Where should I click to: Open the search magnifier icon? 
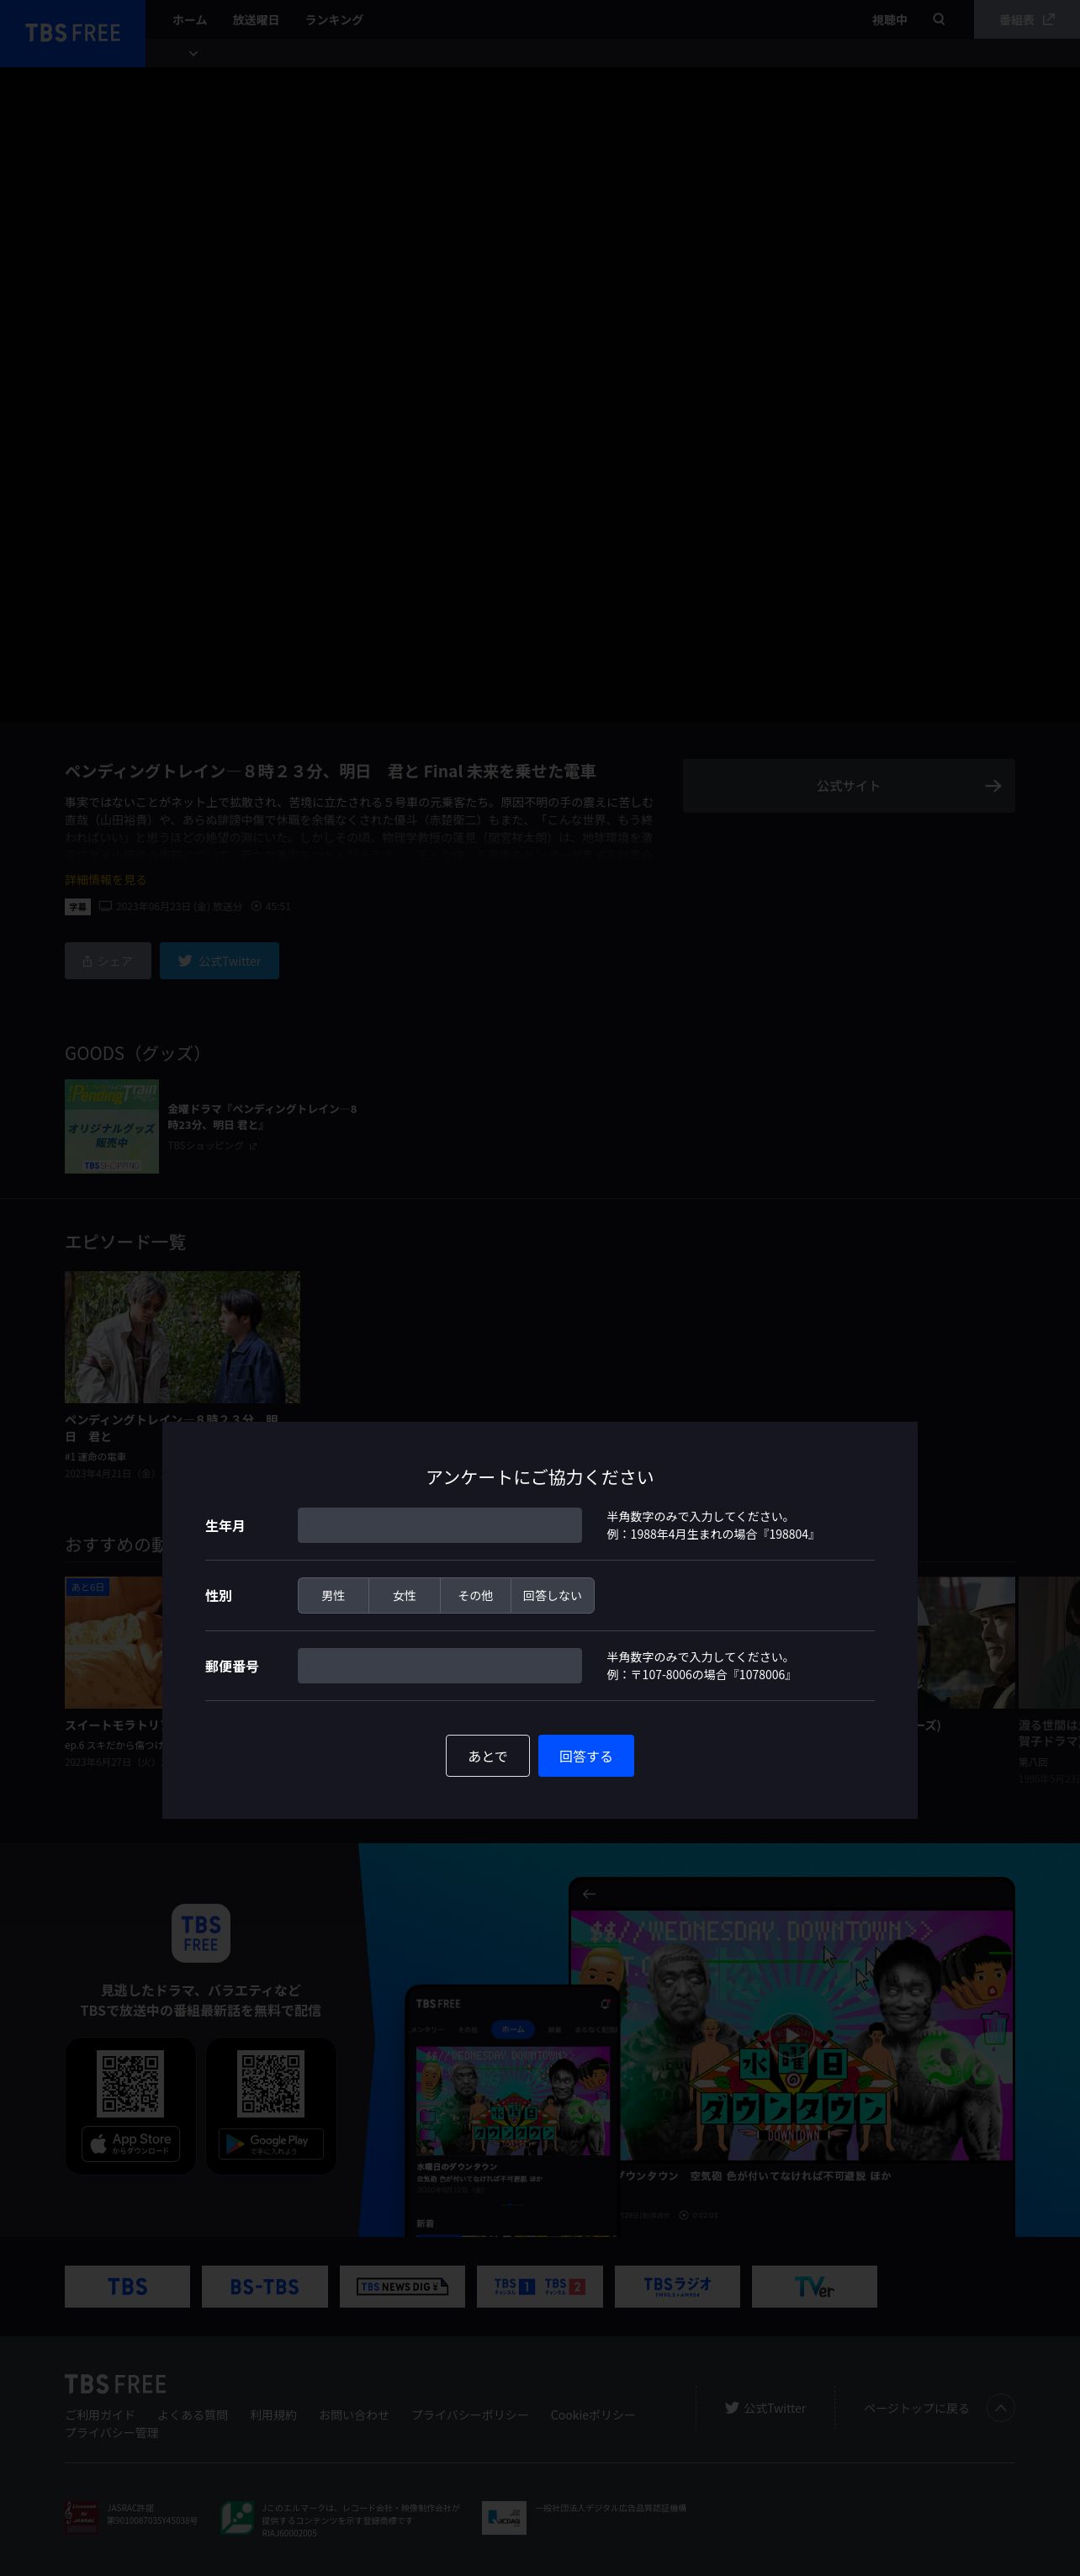(939, 19)
